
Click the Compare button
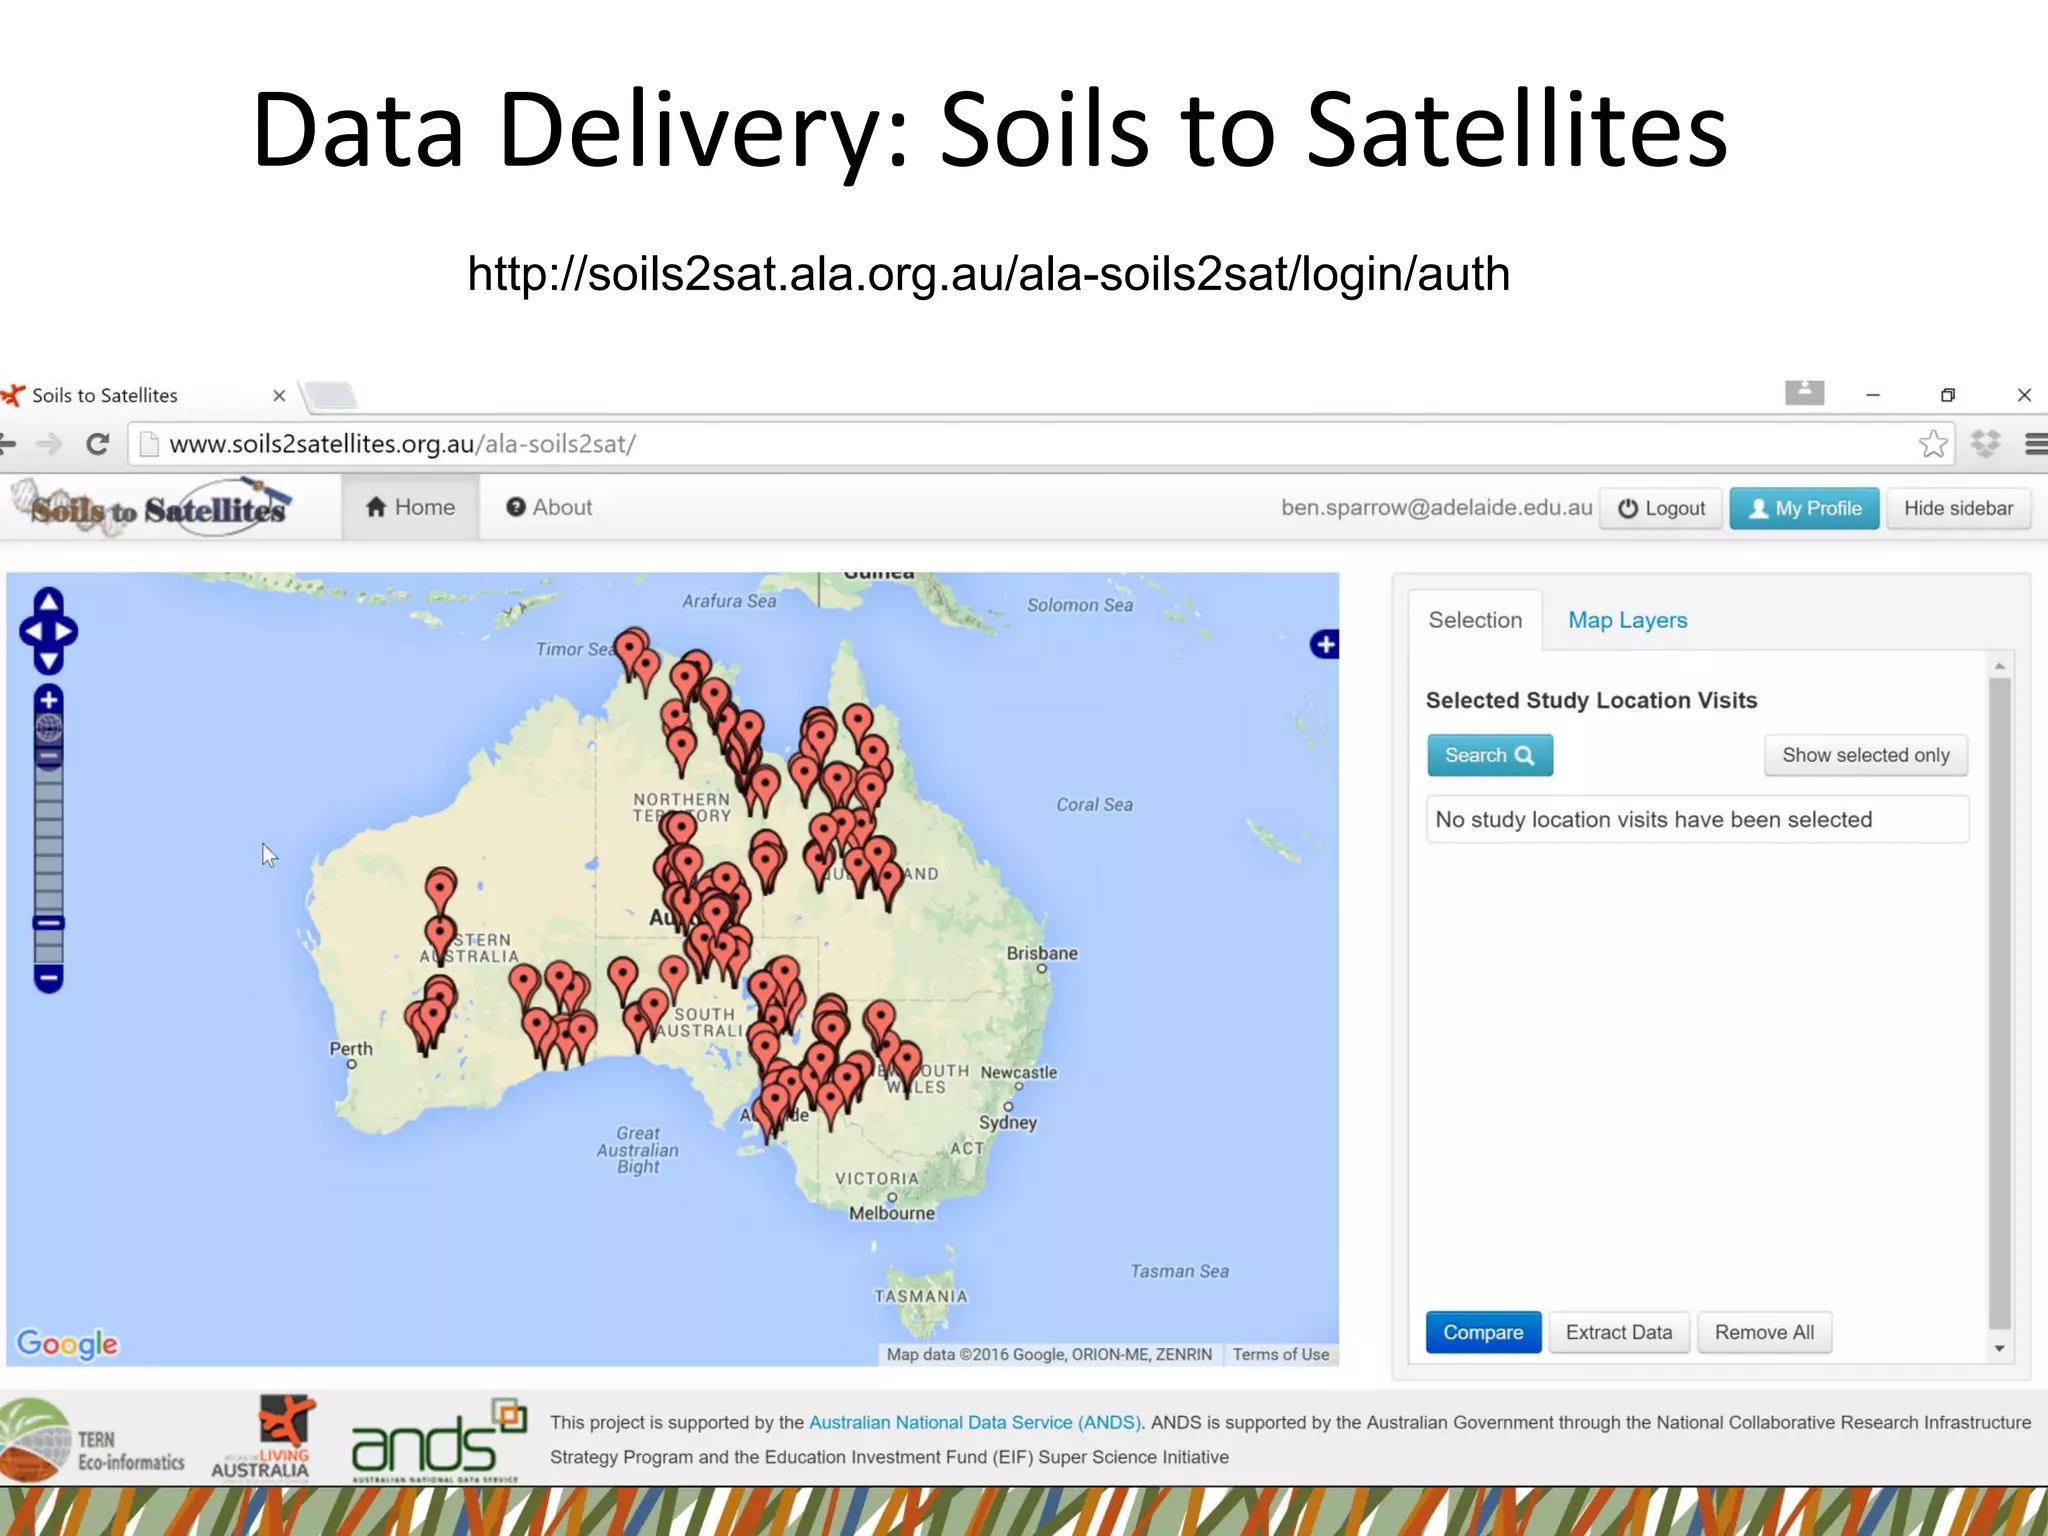(1483, 1332)
